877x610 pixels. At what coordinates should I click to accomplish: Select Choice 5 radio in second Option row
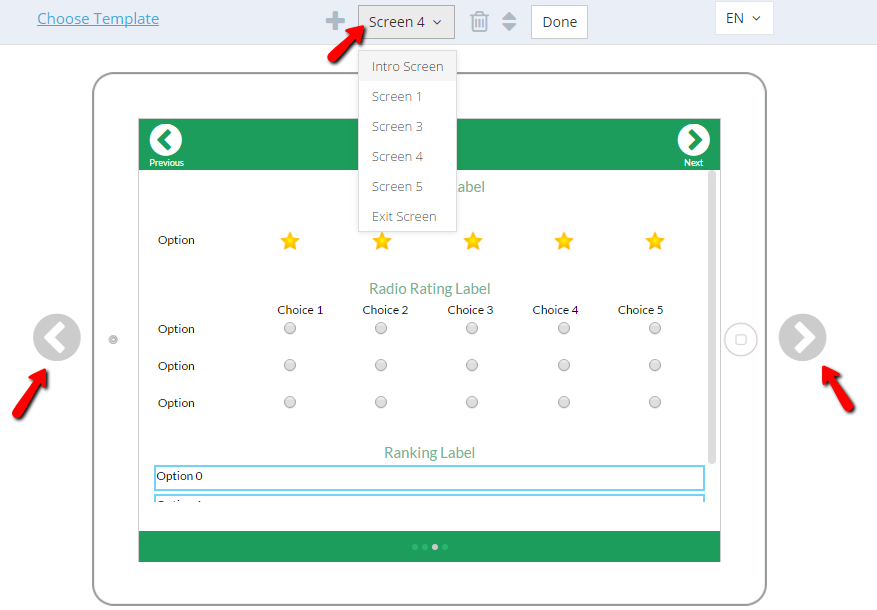click(655, 365)
